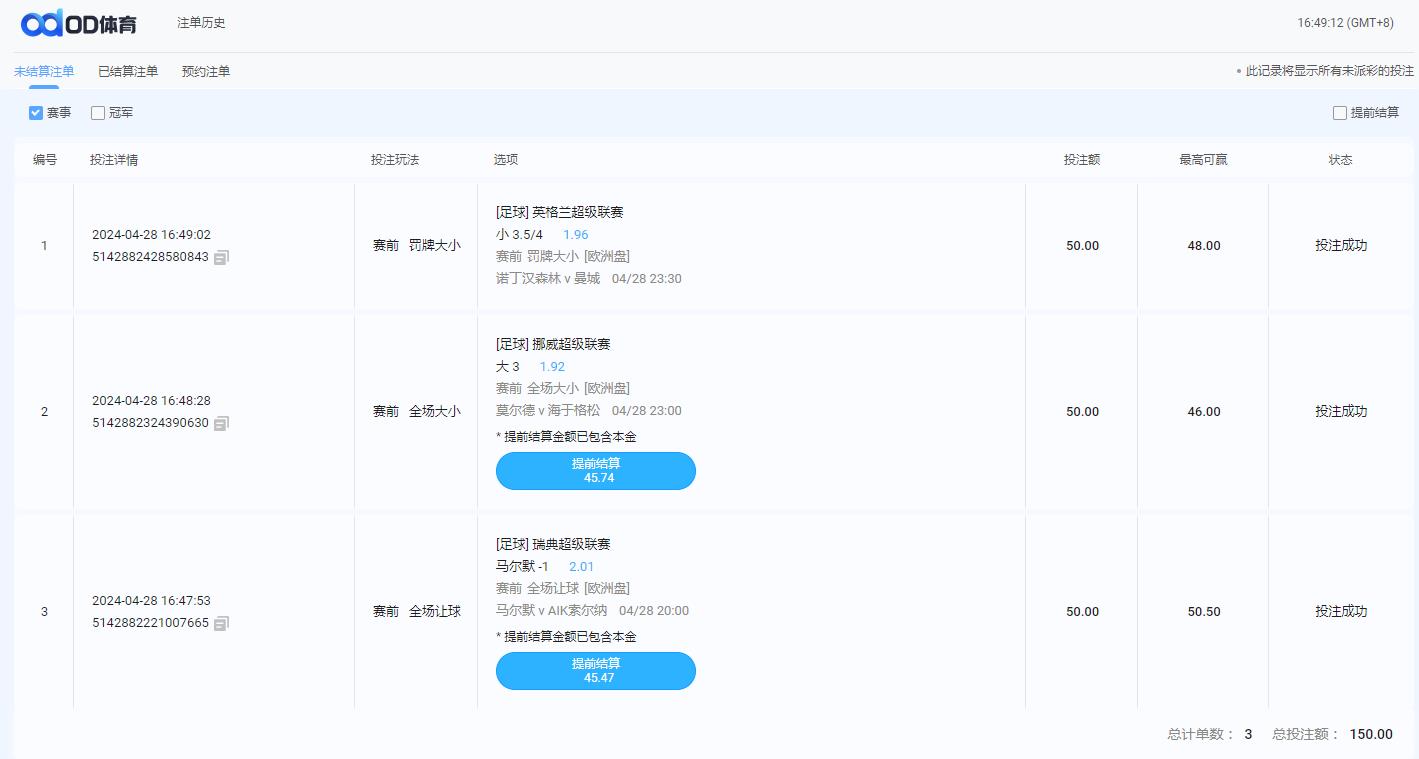Click the odds 1.96 value
1419x759 pixels.
point(576,235)
